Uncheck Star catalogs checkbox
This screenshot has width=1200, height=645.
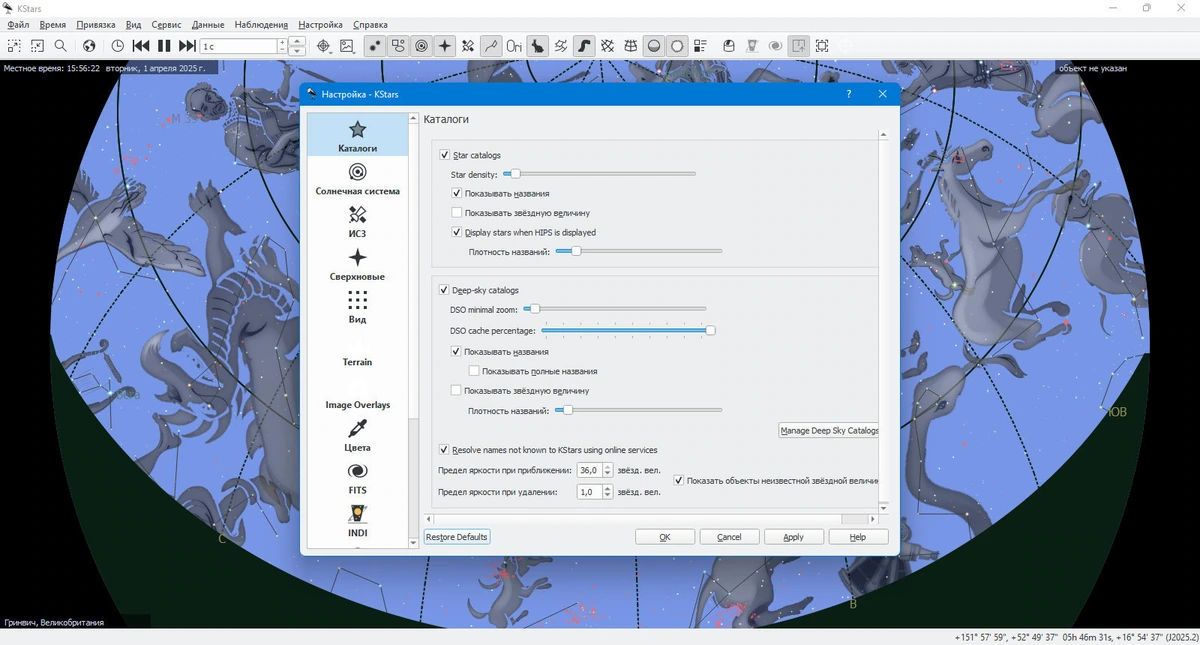tap(445, 155)
